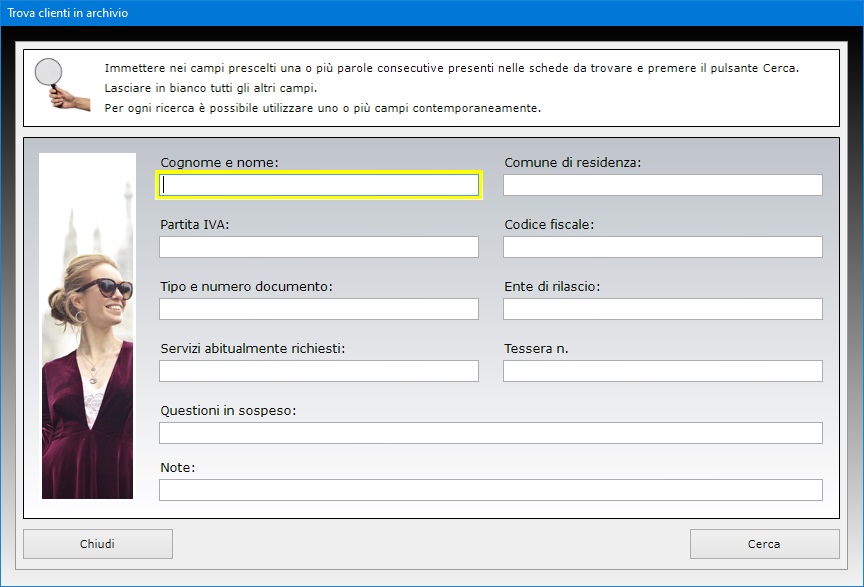Click the 'Partita IVA:' label
Image resolution: width=864 pixels, height=587 pixels.
tap(195, 224)
